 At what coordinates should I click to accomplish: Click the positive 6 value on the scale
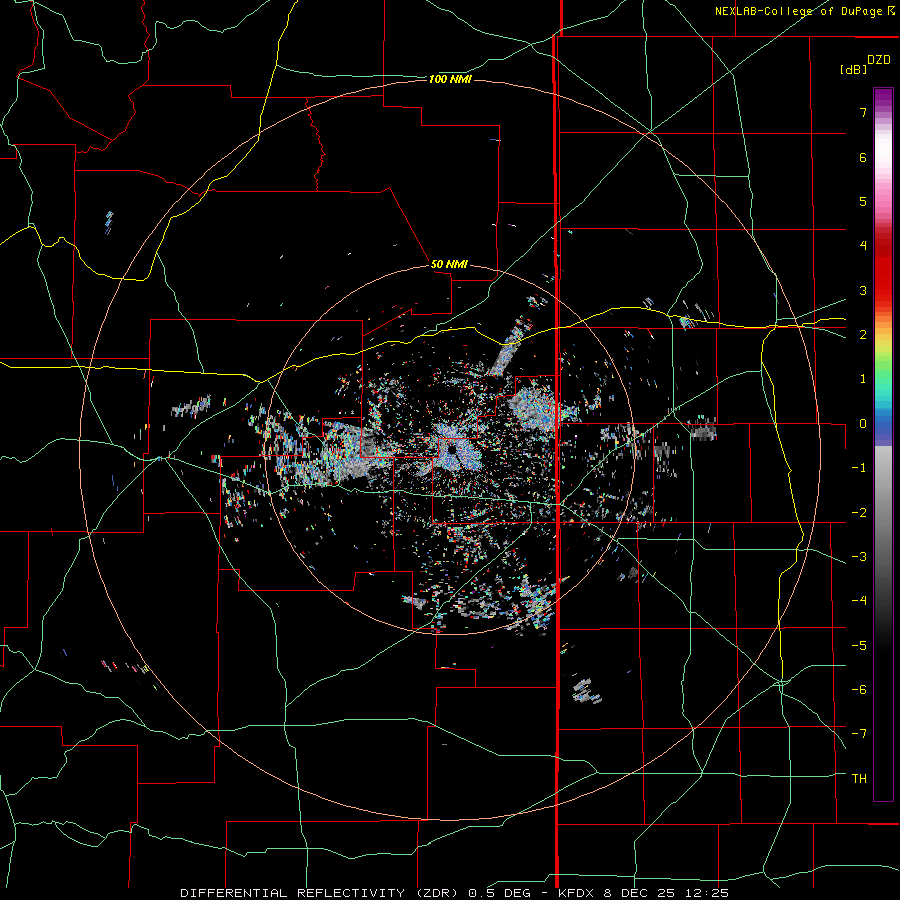863,157
